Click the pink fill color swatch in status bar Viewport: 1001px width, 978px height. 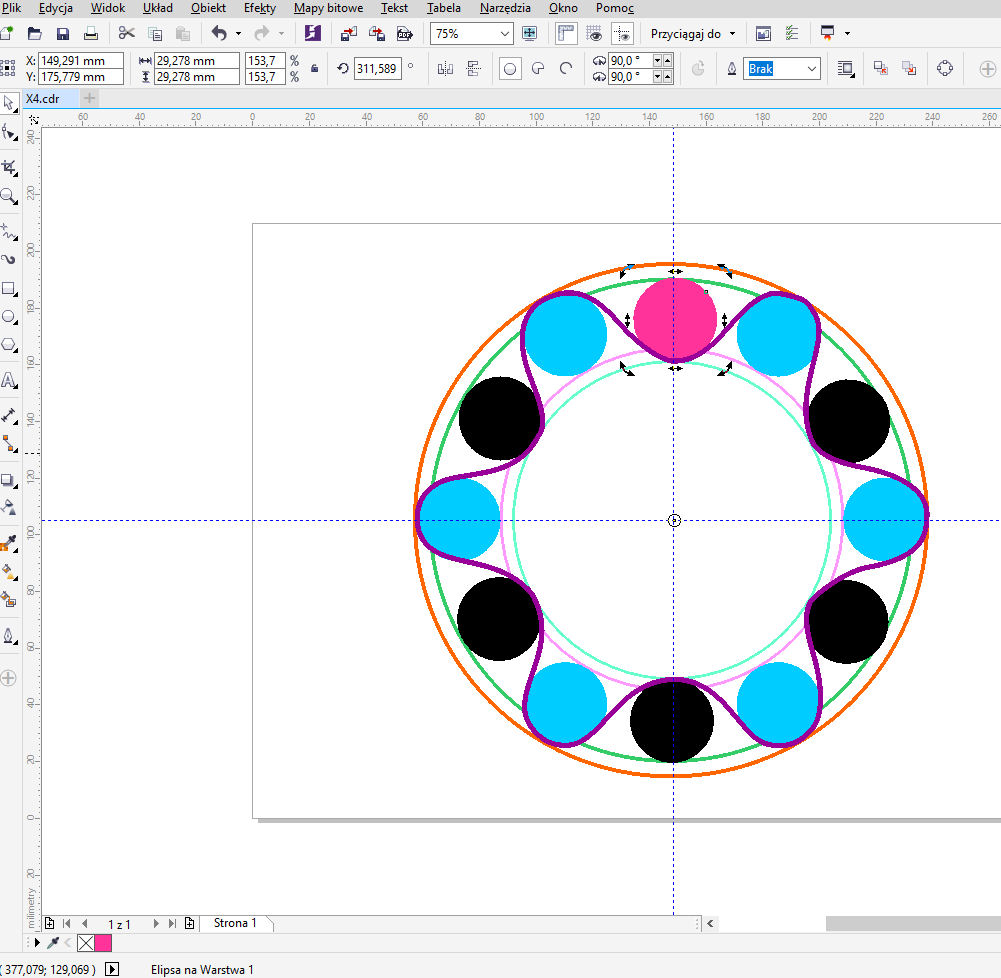click(x=103, y=943)
